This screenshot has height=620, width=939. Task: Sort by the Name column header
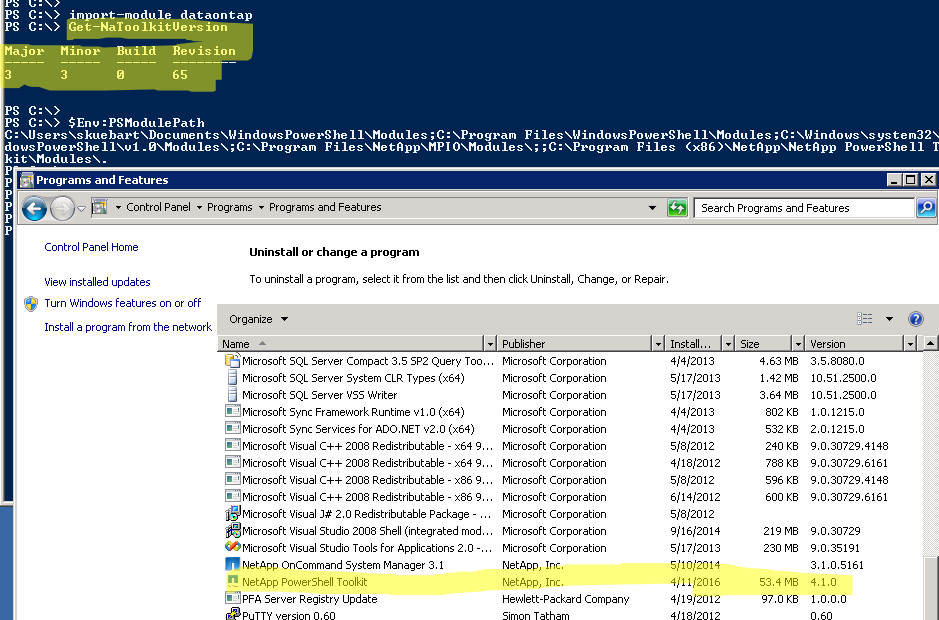[x=351, y=344]
